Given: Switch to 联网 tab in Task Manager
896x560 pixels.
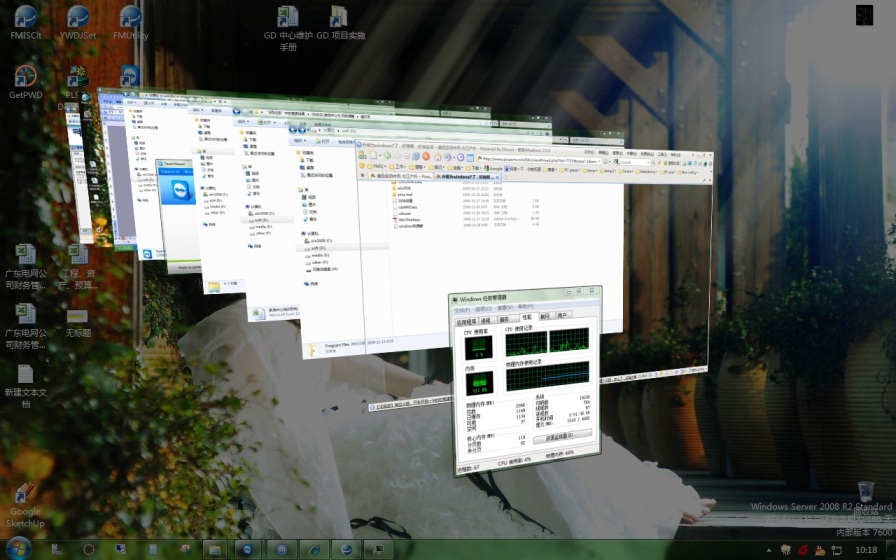Looking at the screenshot, I should click(x=547, y=317).
